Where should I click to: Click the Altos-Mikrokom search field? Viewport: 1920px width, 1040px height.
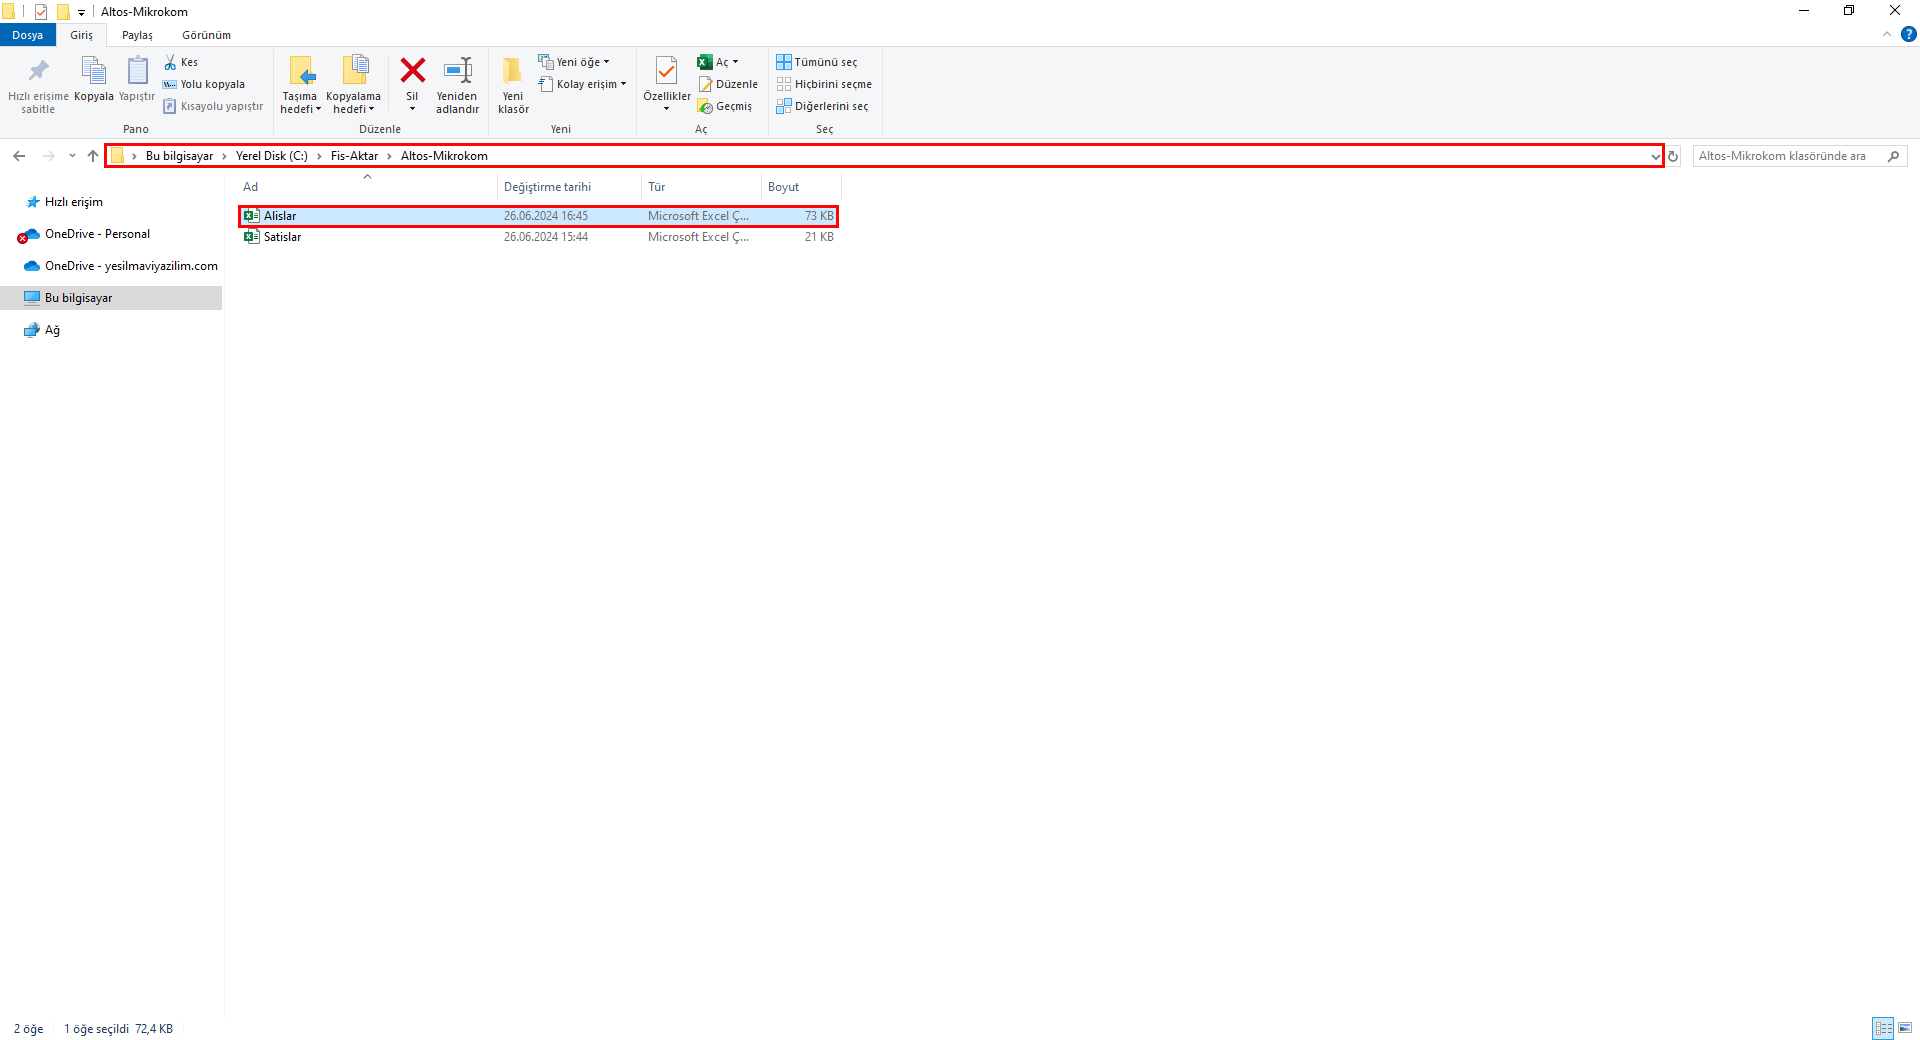(1785, 156)
